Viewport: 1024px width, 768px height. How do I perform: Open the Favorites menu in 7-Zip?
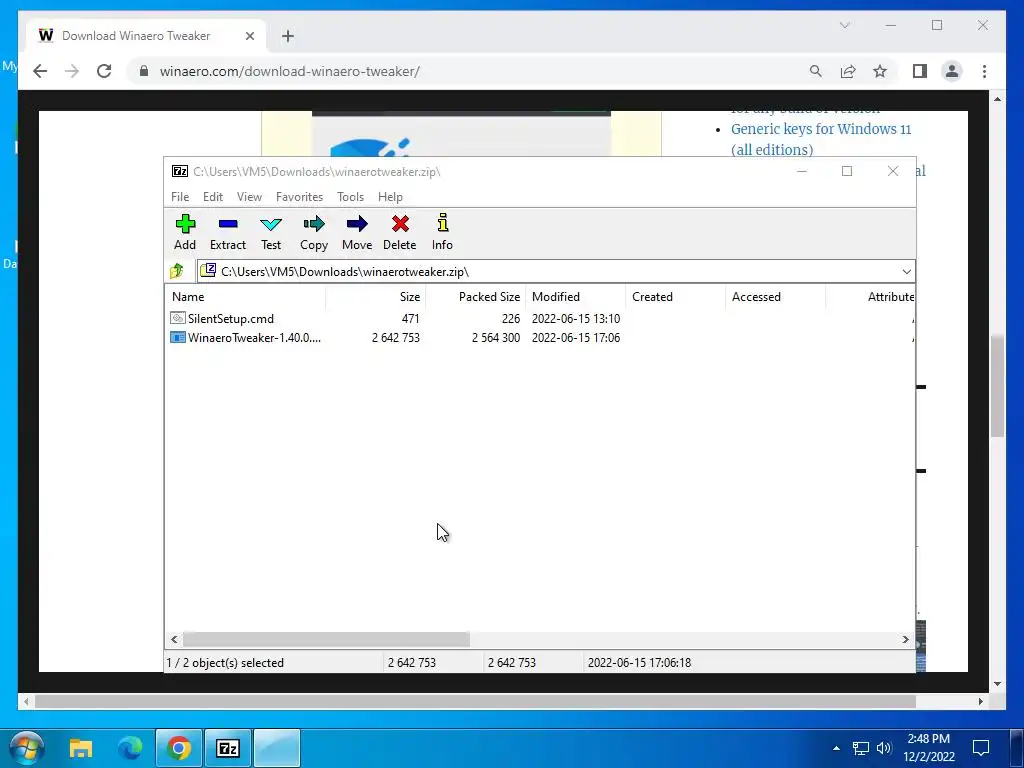(x=299, y=197)
